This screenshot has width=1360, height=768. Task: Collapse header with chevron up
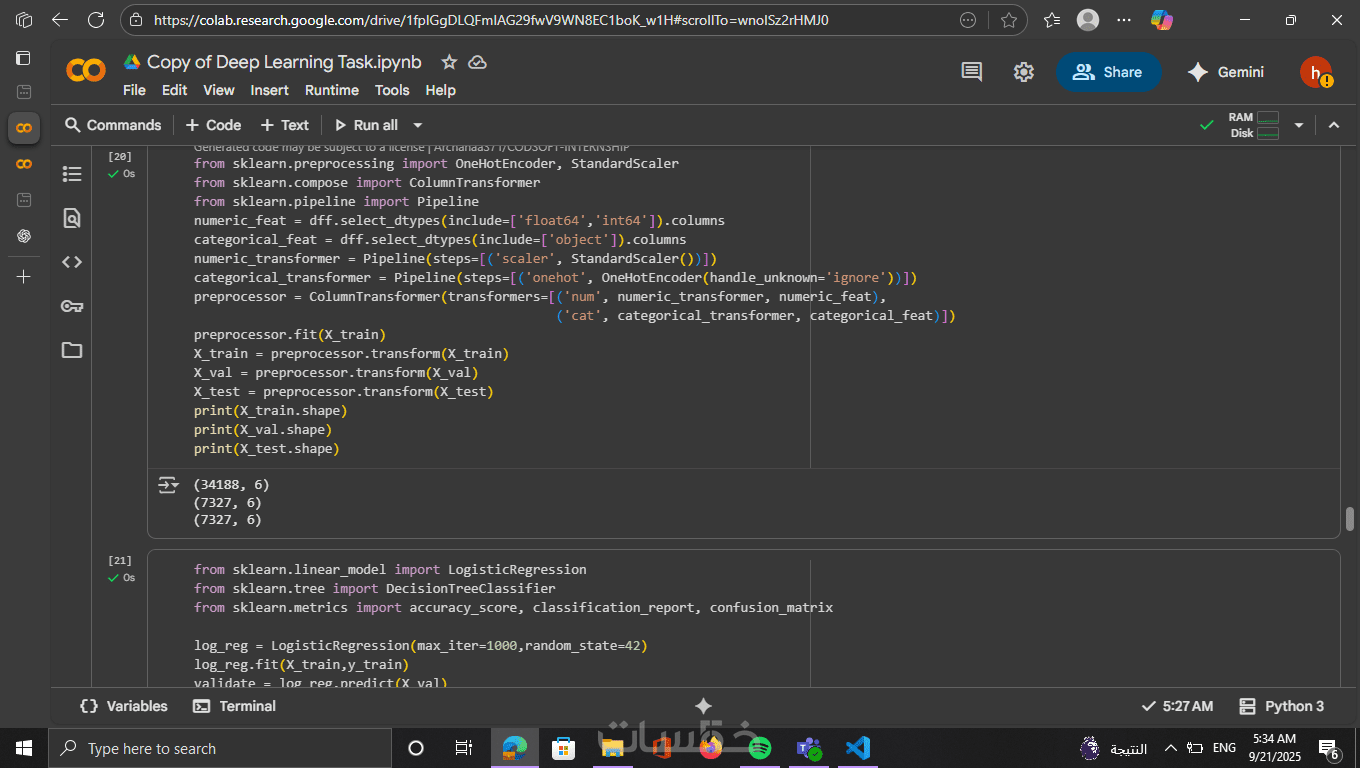[x=1333, y=125]
